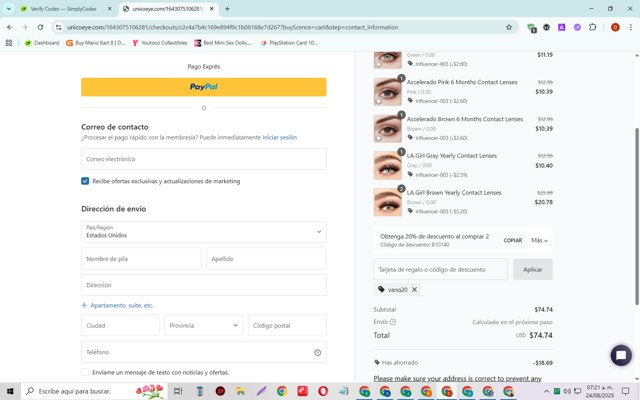The height and width of the screenshot is (400, 640).
Task: Click the volume icon in system tray
Action: (x=567, y=391)
